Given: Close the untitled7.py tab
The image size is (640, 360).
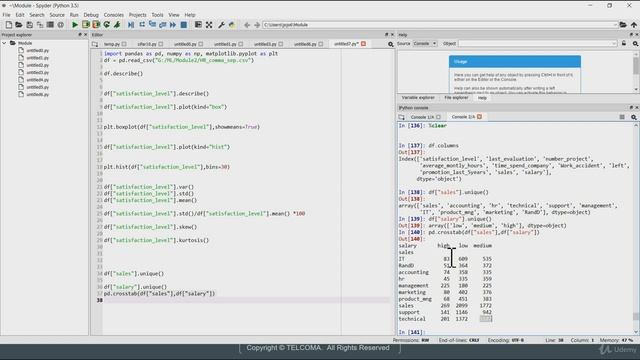Looking at the screenshot, I should [363, 44].
